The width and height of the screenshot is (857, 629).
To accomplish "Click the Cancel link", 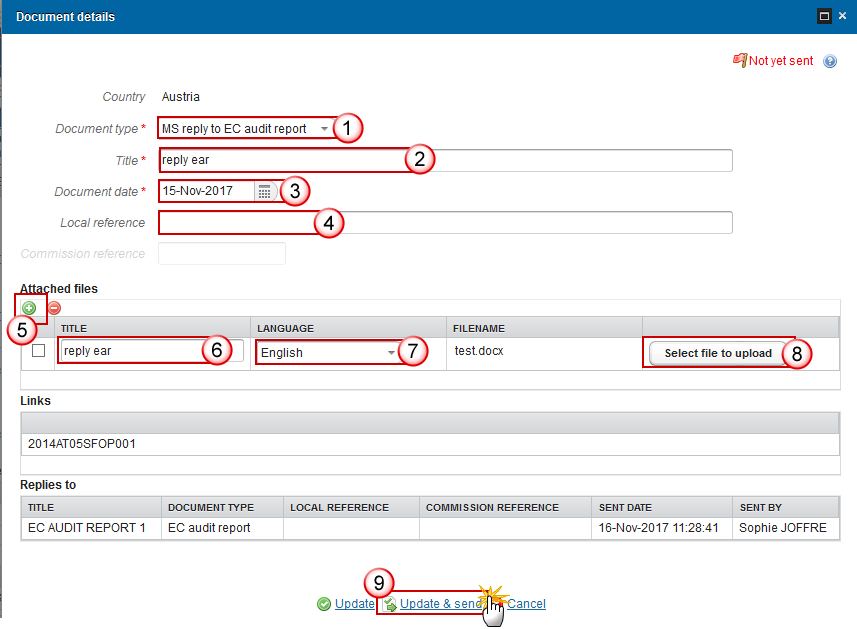I will tap(526, 604).
